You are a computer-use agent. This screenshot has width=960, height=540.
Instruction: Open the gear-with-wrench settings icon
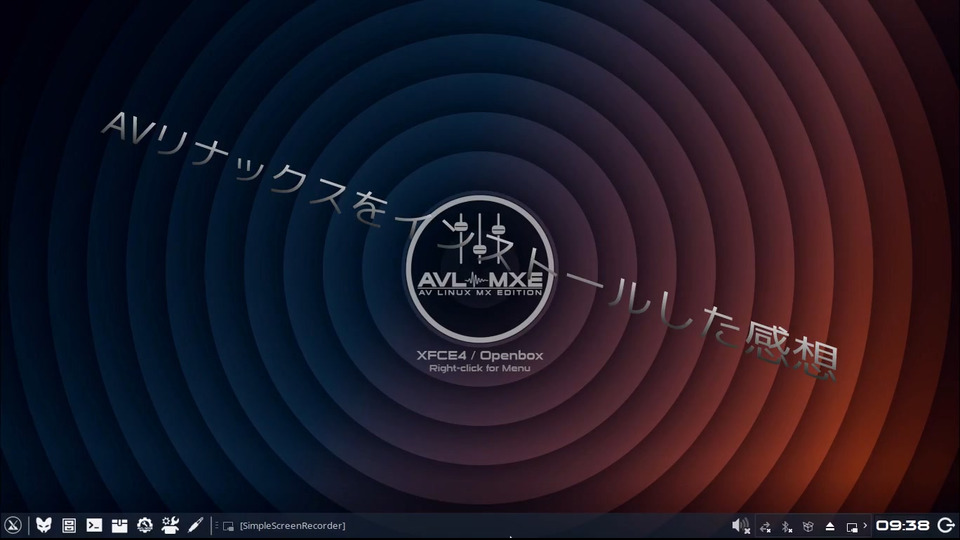[144, 525]
